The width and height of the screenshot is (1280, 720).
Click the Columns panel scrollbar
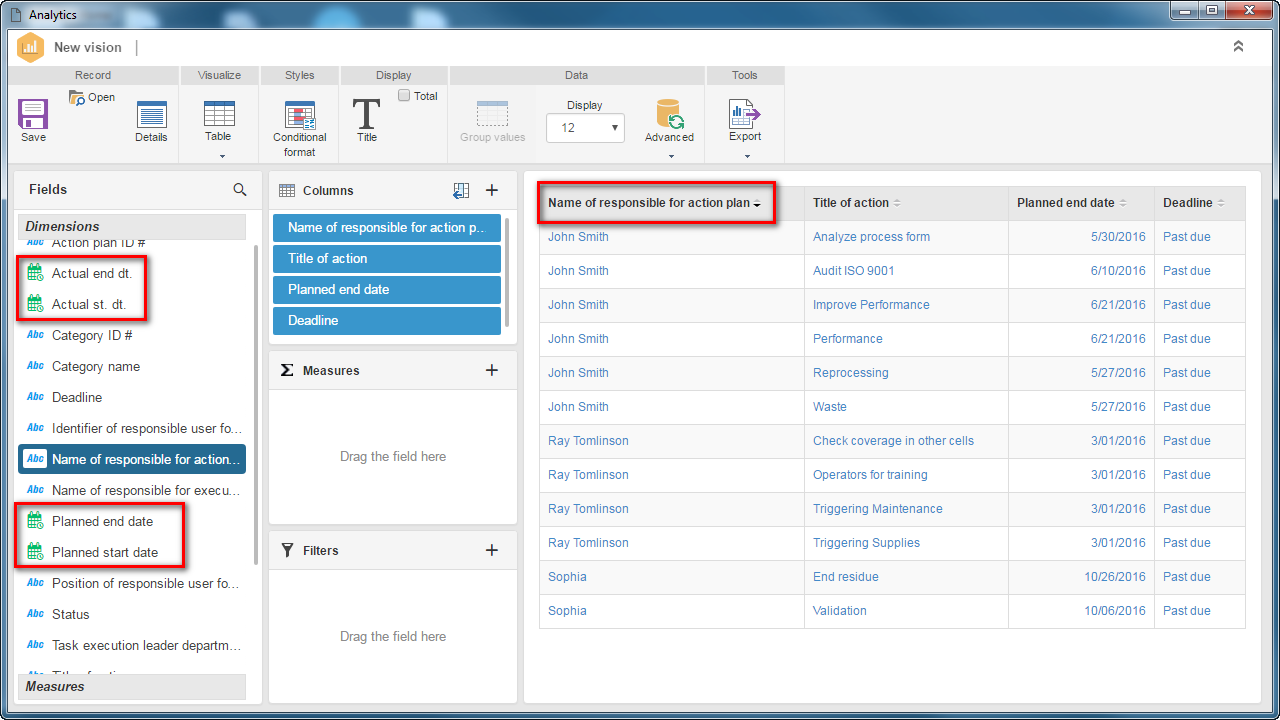coord(508,272)
